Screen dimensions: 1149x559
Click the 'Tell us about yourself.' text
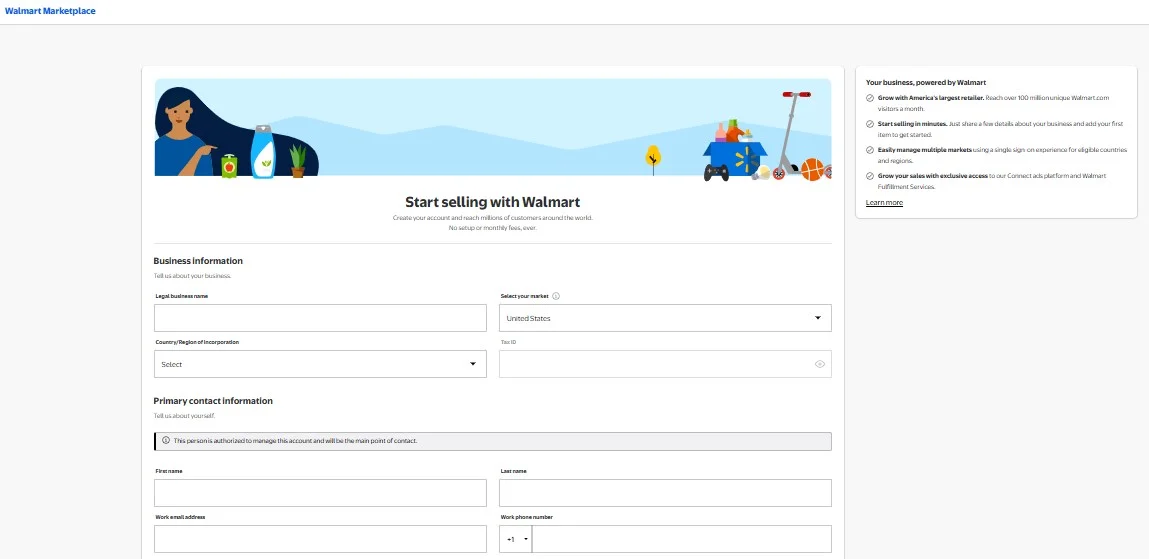(184, 416)
